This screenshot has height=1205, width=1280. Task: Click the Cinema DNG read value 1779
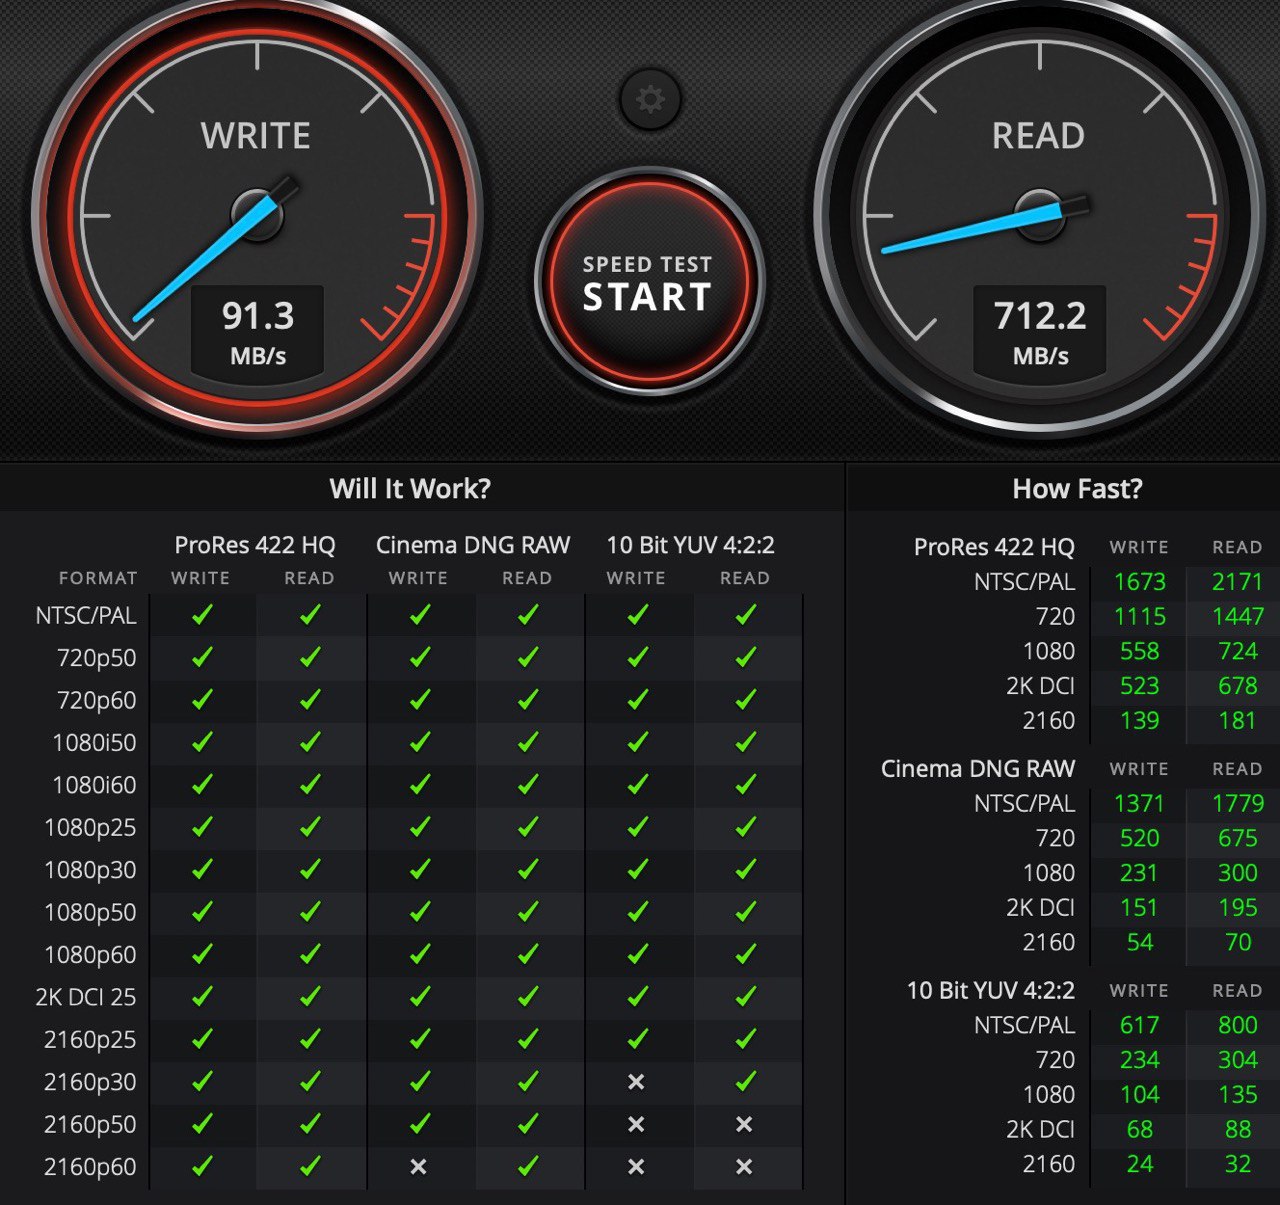point(1238,803)
